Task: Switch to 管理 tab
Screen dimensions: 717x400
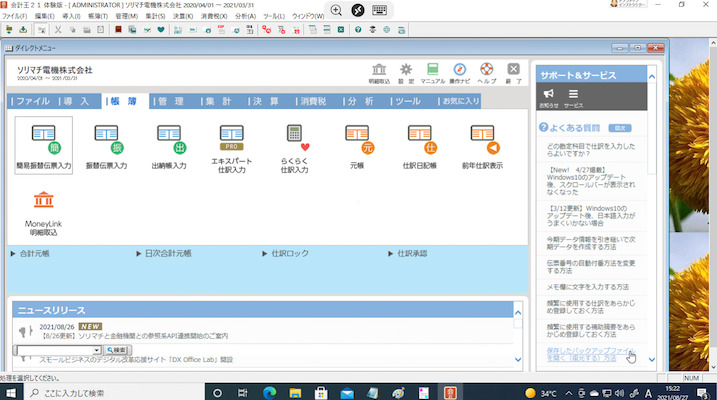Action: tap(171, 101)
